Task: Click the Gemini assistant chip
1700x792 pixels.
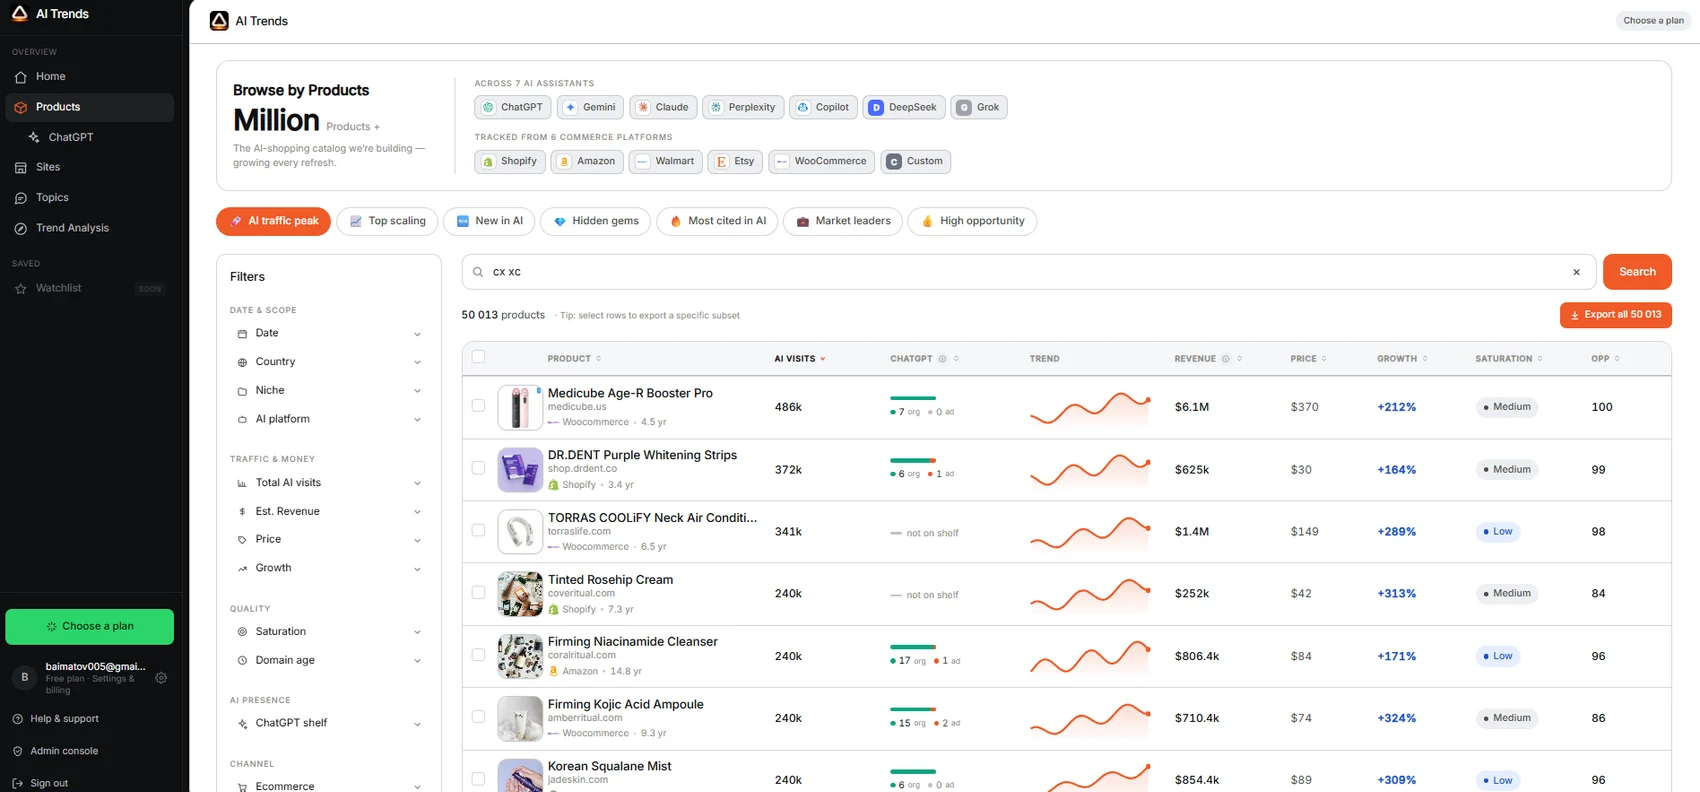Action: tap(590, 107)
